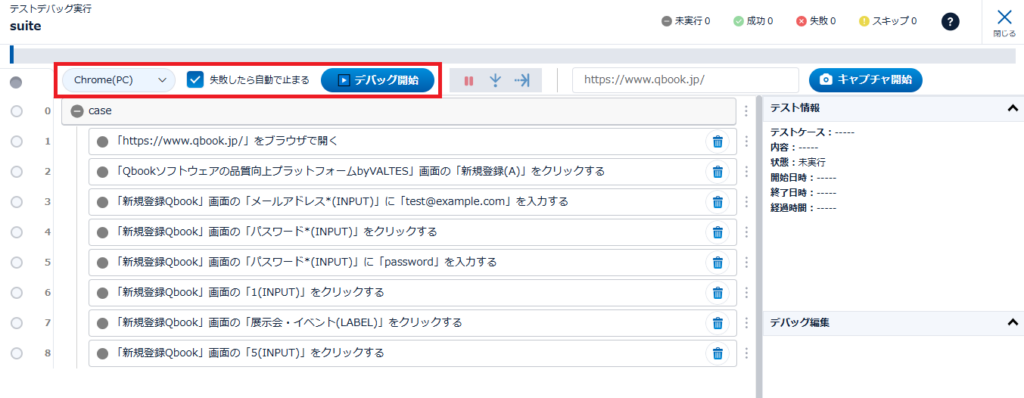This screenshot has height=398, width=1024.
Task: Click the 終了日時:----- line
Action: tap(803, 192)
